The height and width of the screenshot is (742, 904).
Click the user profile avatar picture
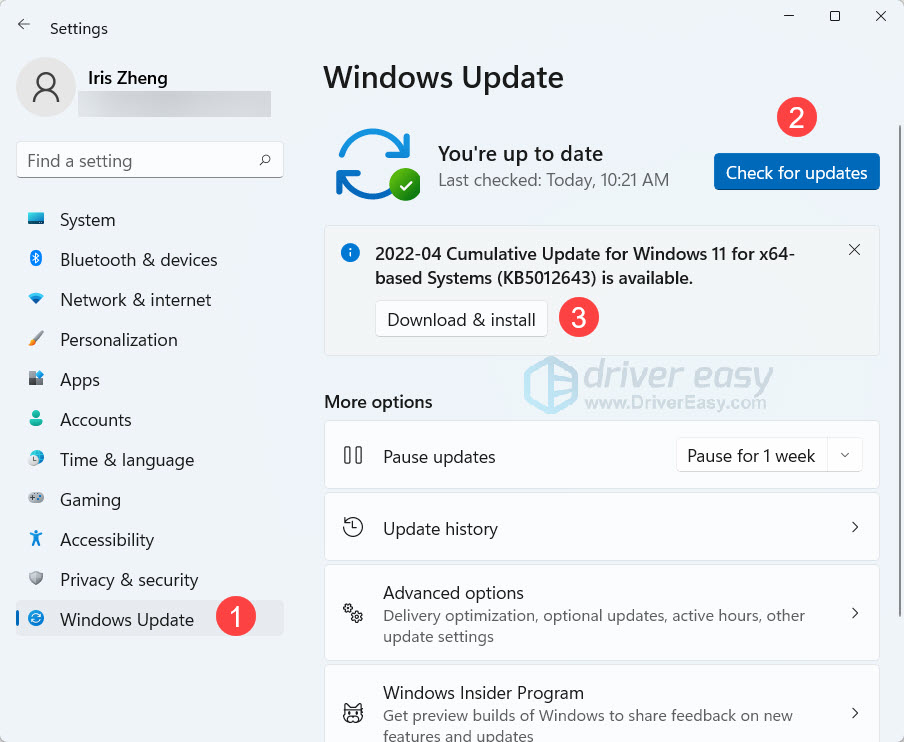[x=46, y=87]
